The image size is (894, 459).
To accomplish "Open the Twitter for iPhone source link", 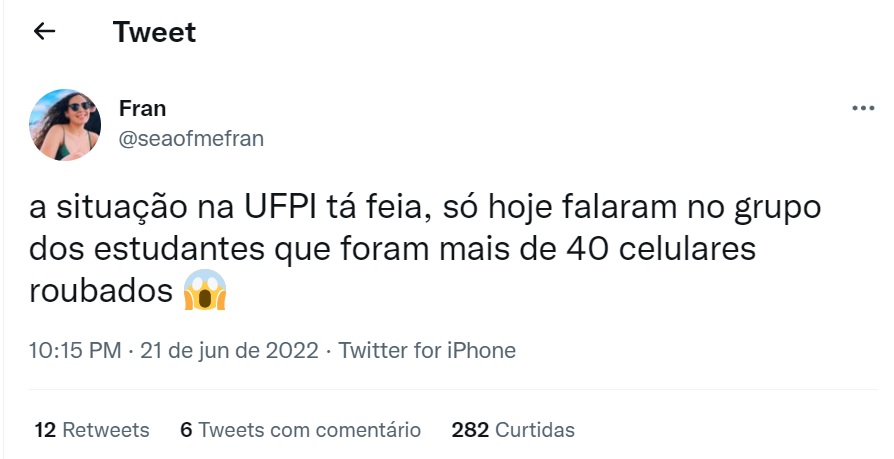I will (427, 351).
